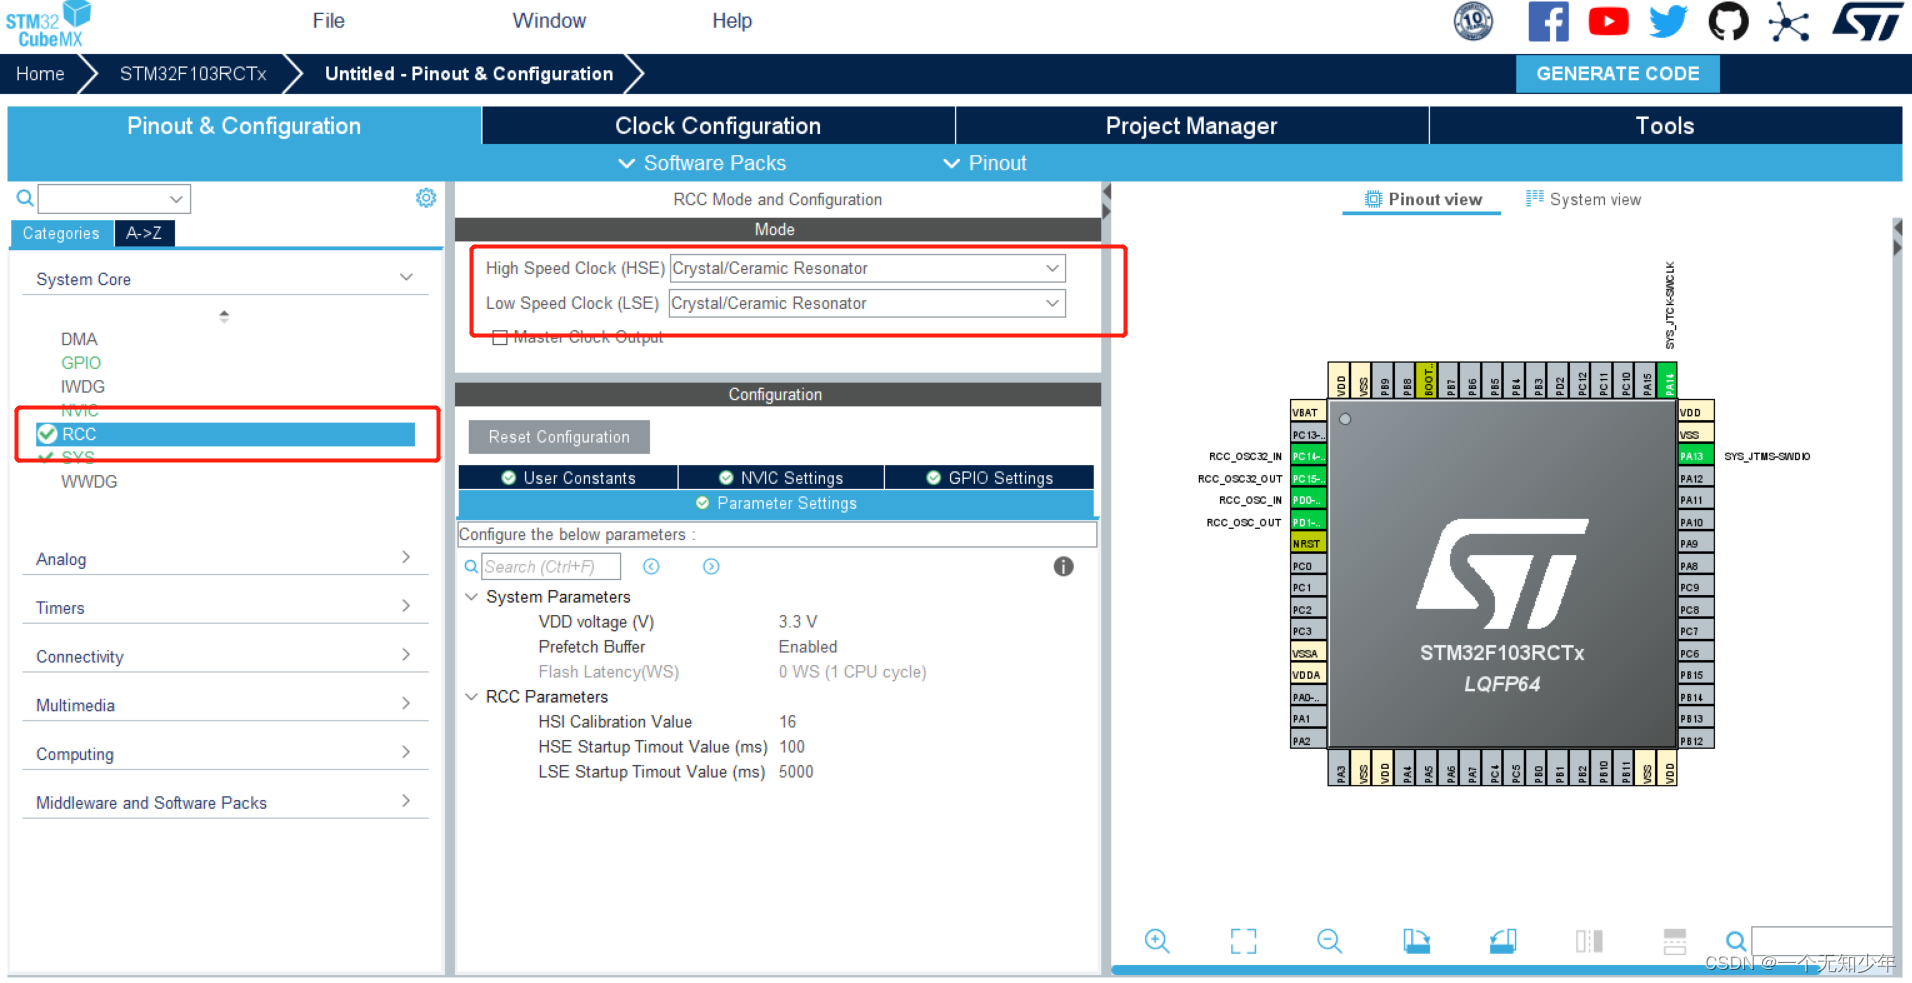Go to next parameter search result

pos(711,566)
